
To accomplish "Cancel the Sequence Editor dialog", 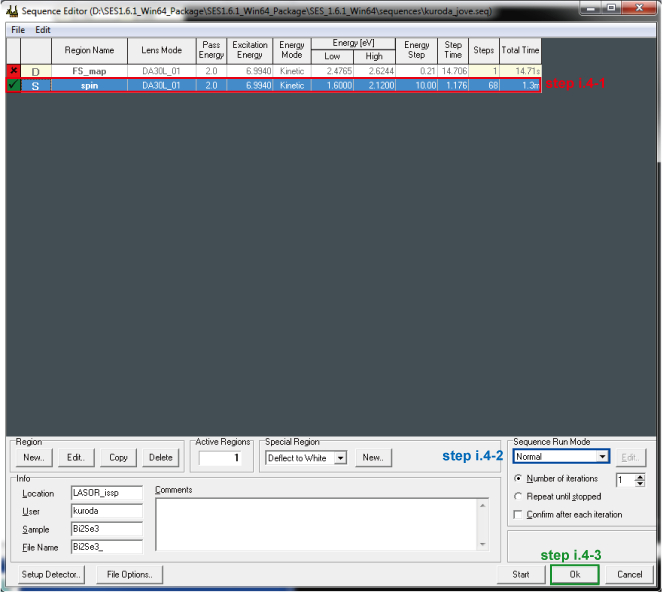I will pos(629,575).
